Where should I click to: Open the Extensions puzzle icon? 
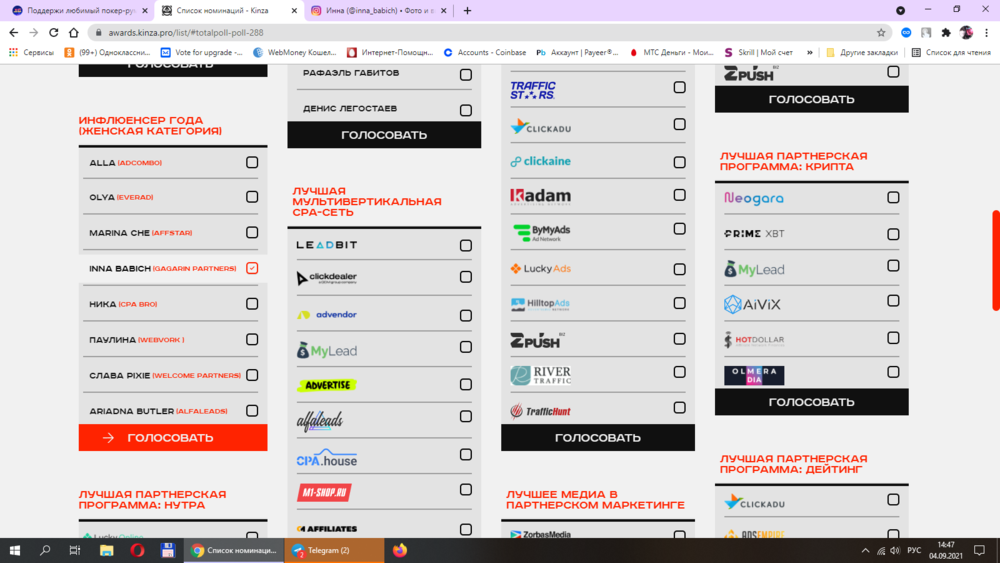[946, 33]
